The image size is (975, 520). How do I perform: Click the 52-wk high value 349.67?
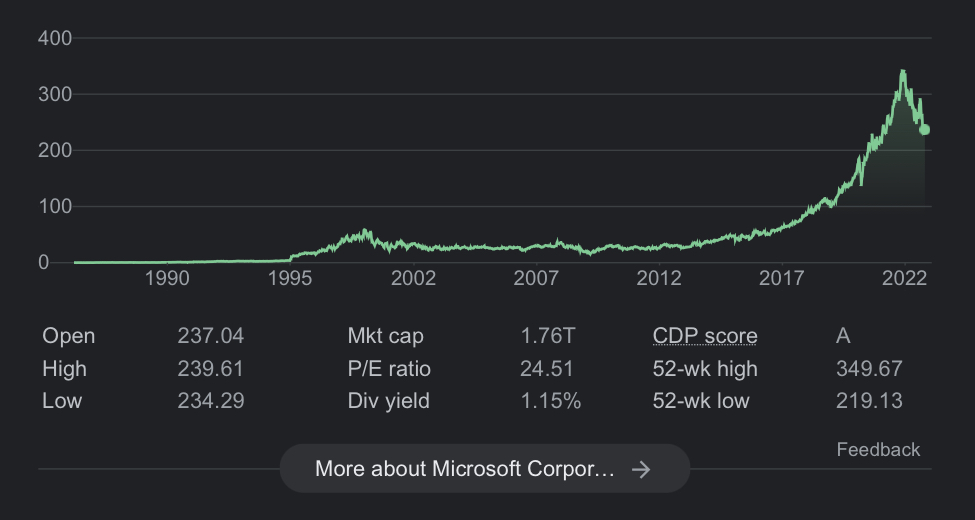[869, 369]
